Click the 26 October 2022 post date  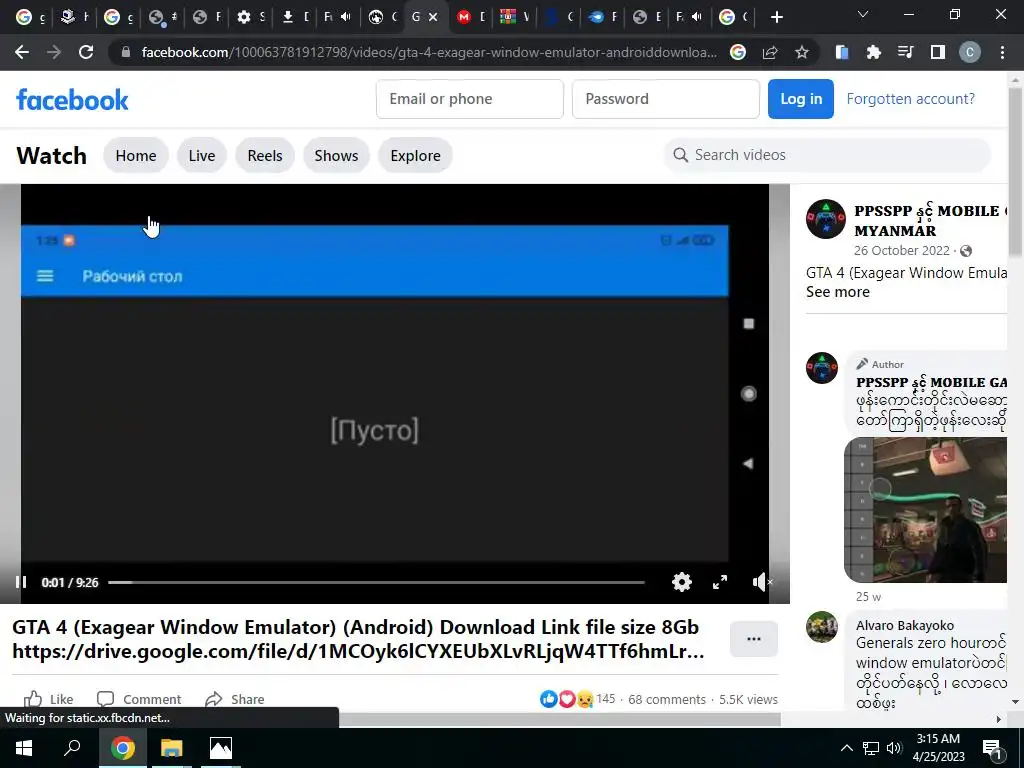[x=902, y=251]
